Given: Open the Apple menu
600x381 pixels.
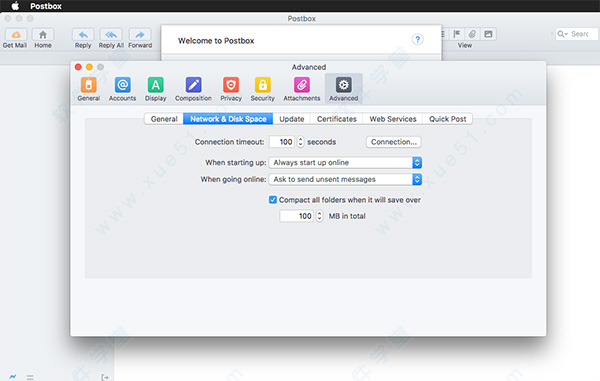Looking at the screenshot, I should point(15,6).
